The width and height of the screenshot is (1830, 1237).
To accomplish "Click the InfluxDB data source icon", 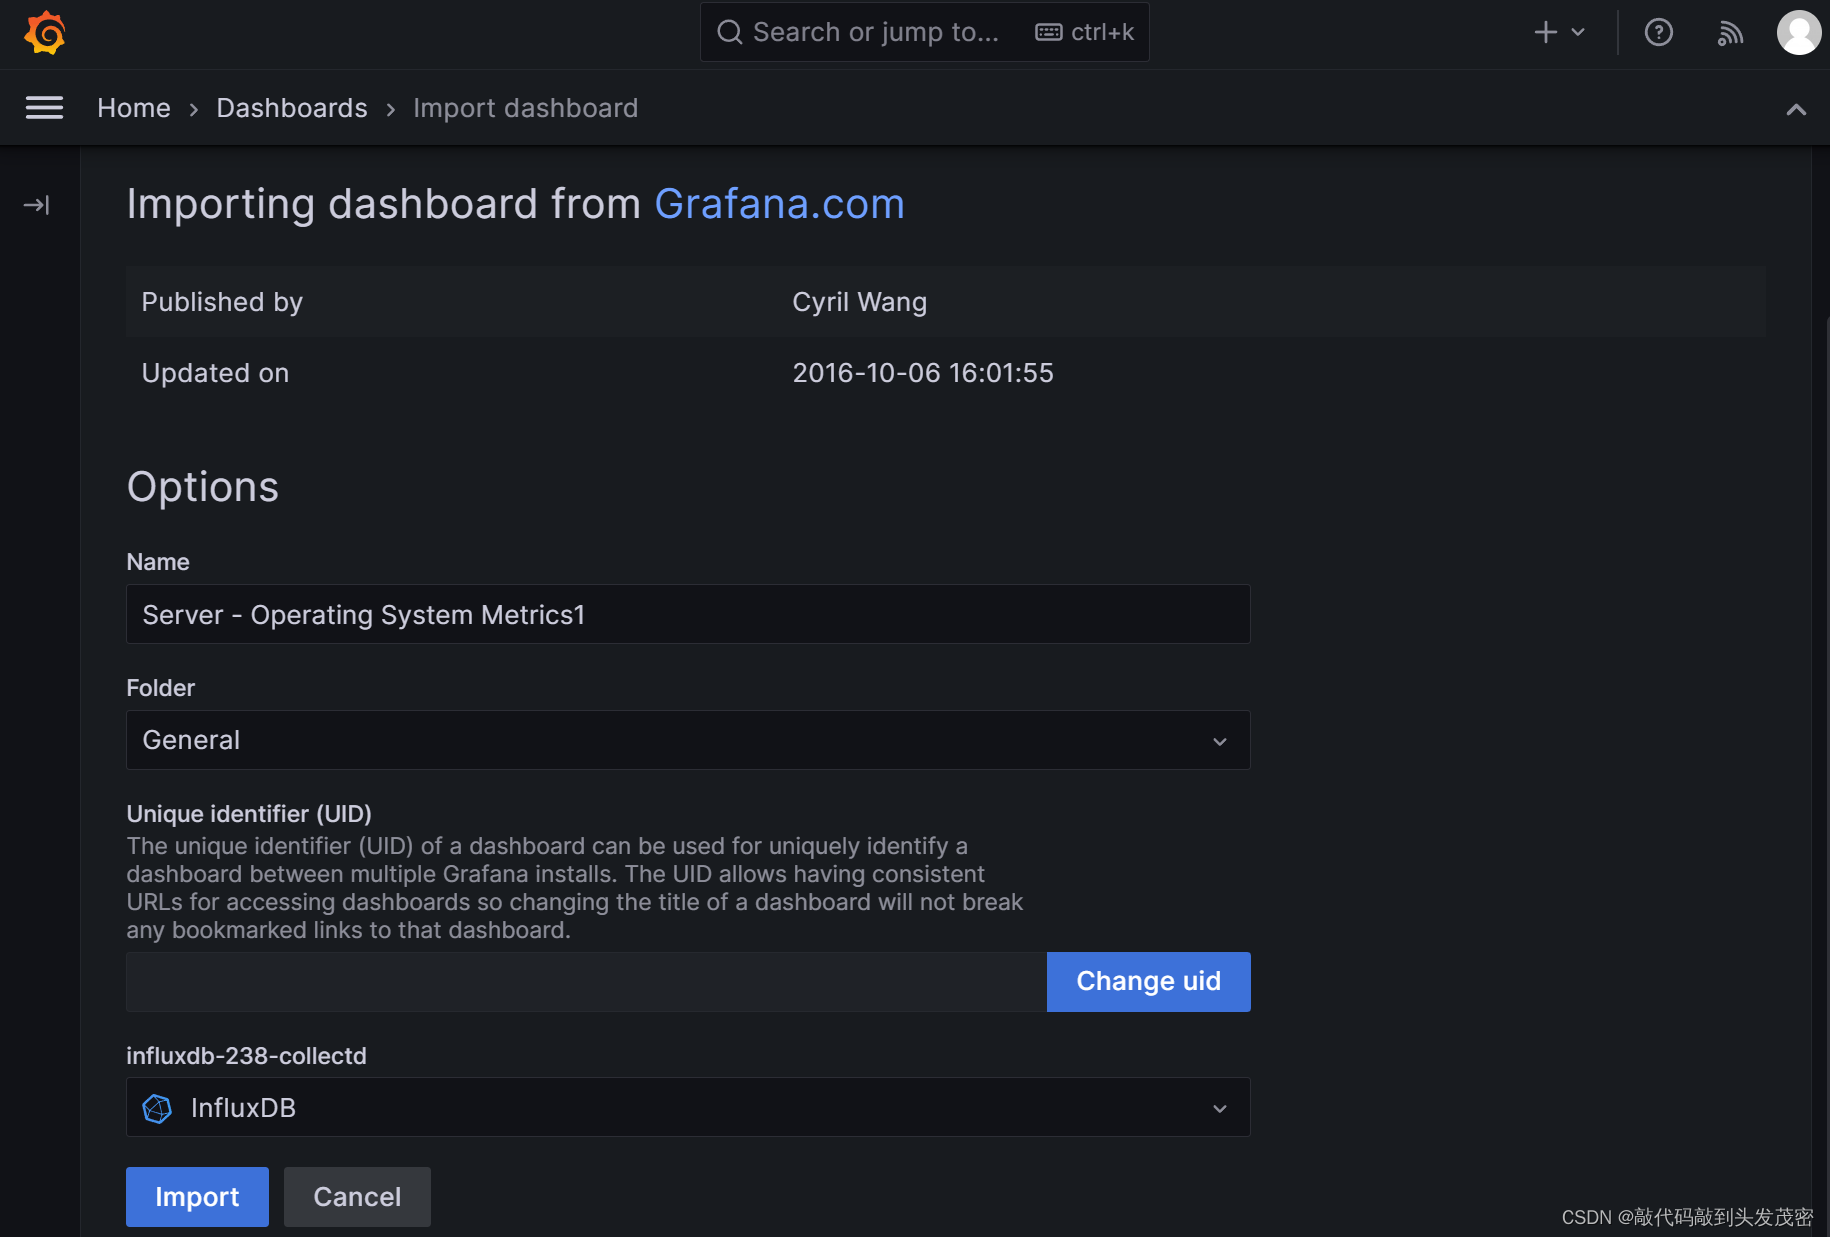I will [x=157, y=1108].
